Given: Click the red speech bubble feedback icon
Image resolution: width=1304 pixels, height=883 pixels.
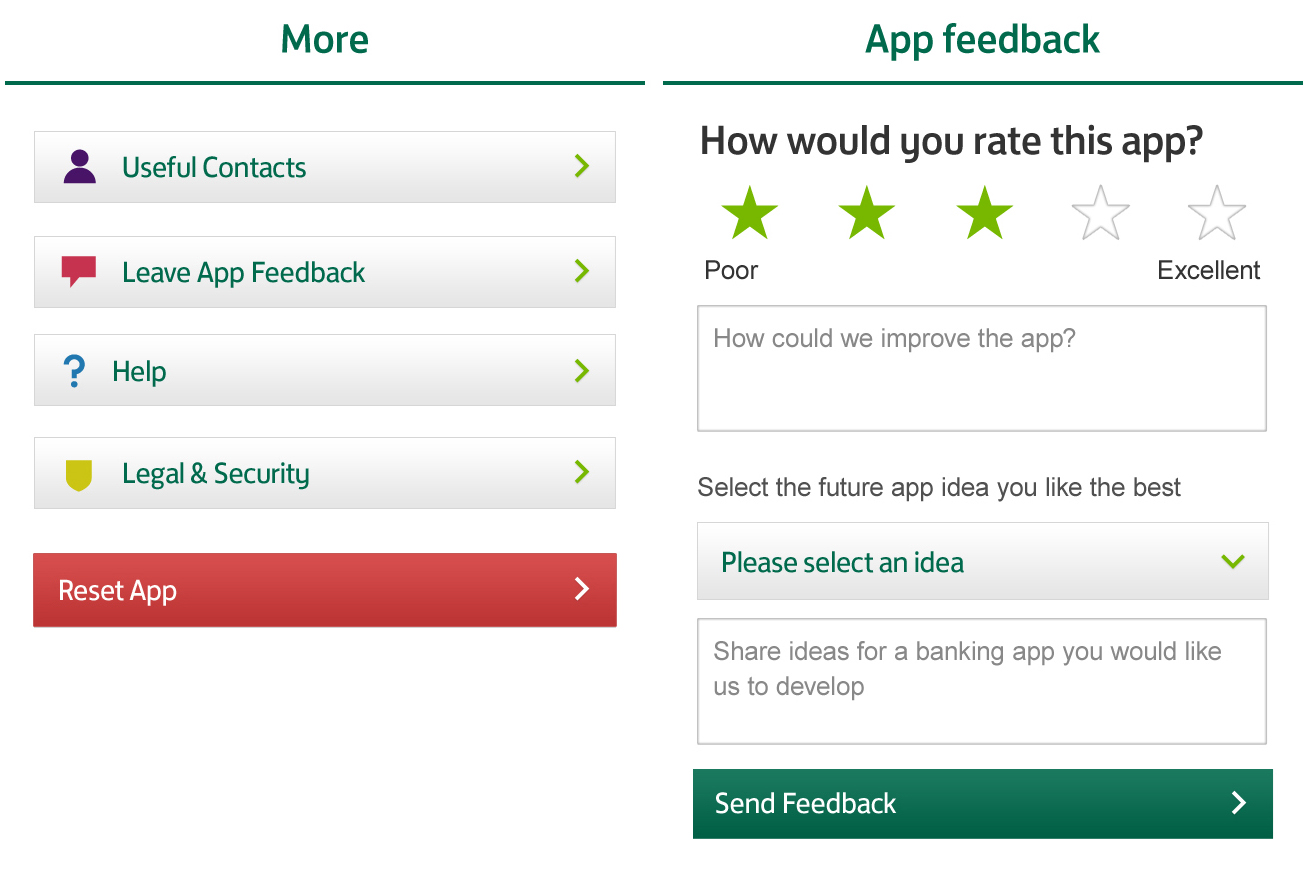Looking at the screenshot, I should click(x=79, y=271).
